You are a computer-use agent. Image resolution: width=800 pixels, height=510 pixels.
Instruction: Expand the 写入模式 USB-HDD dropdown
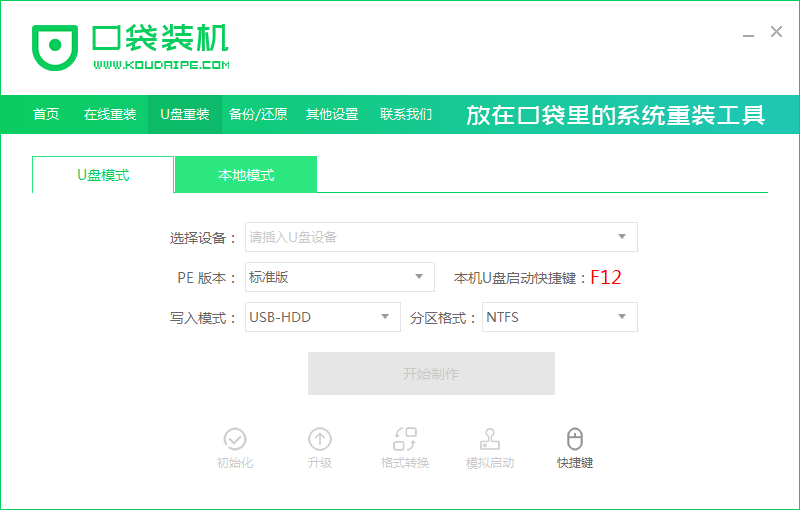[x=384, y=317]
